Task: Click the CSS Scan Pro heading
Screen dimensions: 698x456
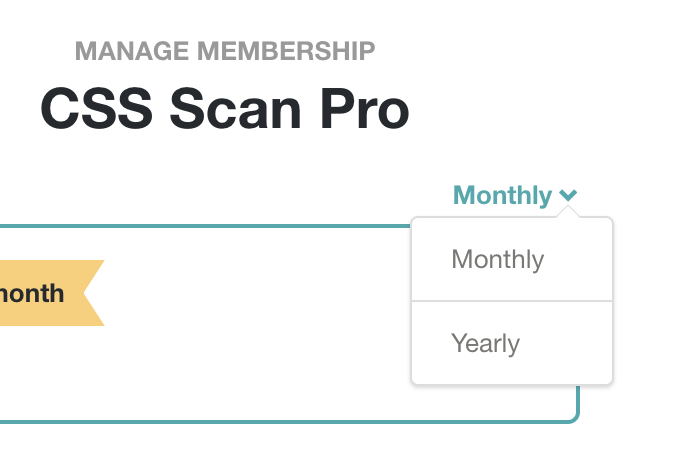Action: point(224,109)
